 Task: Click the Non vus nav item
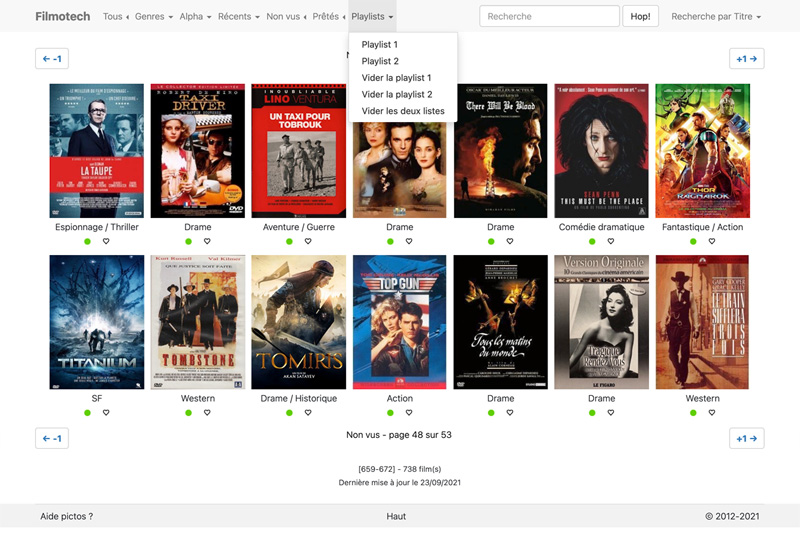click(x=286, y=16)
